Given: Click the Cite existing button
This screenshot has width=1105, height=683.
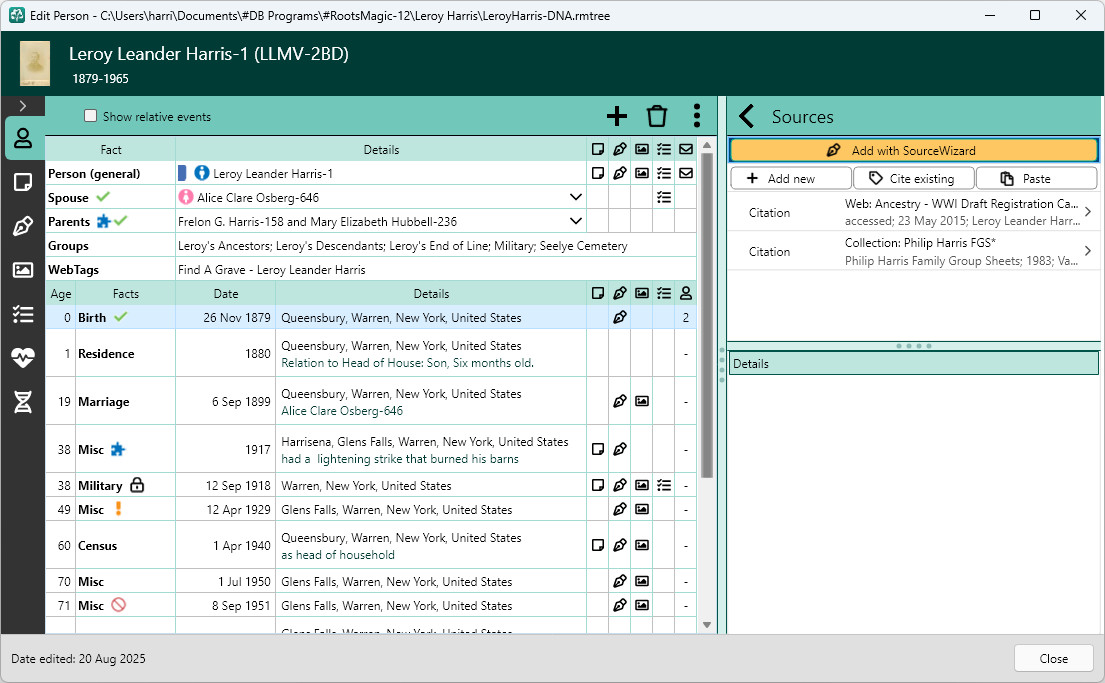Looking at the screenshot, I should click(x=913, y=178).
